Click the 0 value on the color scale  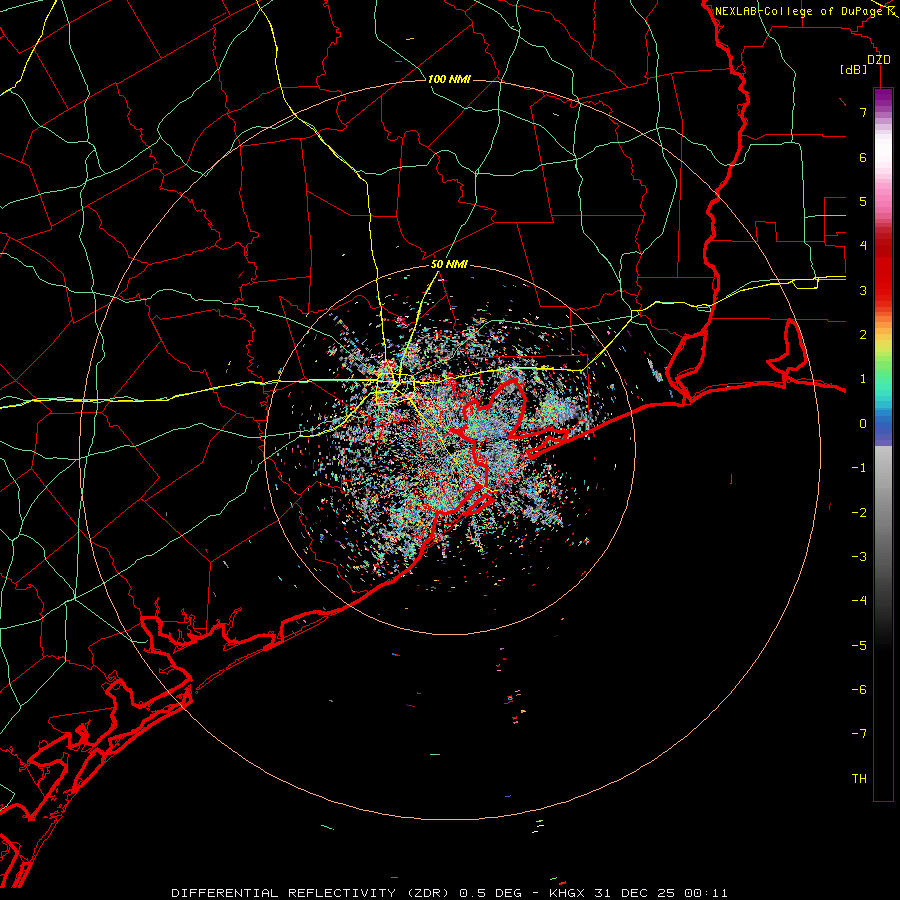tap(863, 424)
